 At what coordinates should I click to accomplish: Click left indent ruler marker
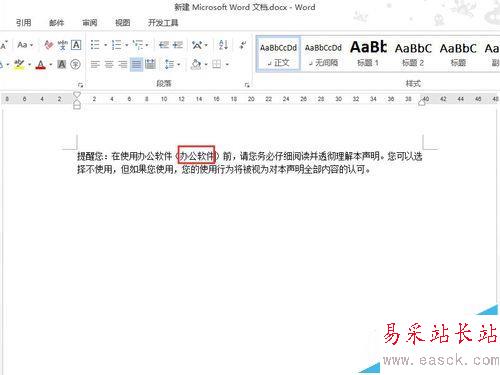click(77, 106)
